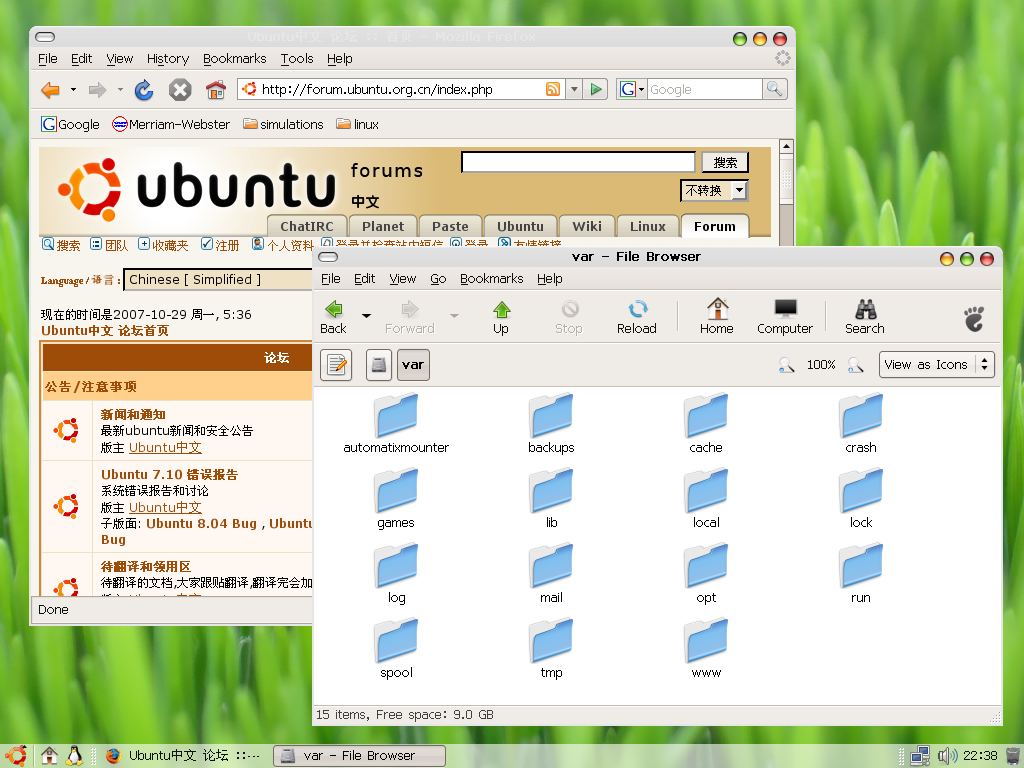The height and width of the screenshot is (768, 1024).
Task: Switch to Ubuntu中文 Firefox taskbar button
Action: (x=184, y=756)
